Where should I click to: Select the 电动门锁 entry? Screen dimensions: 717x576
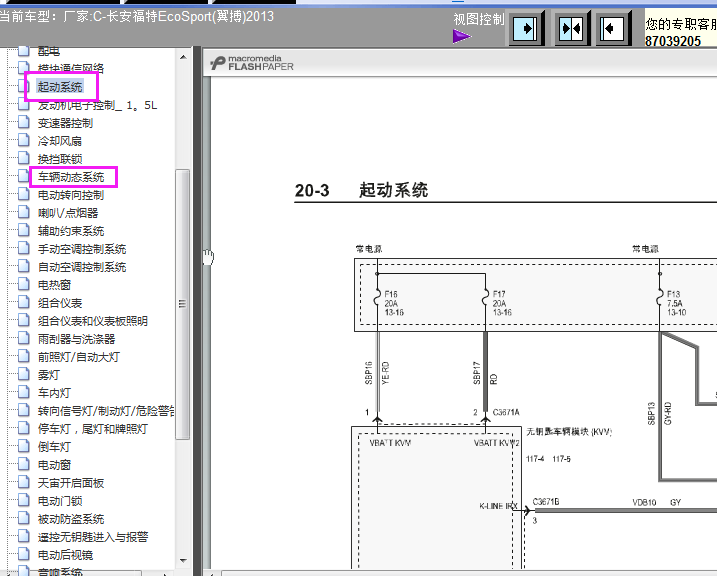pos(60,501)
